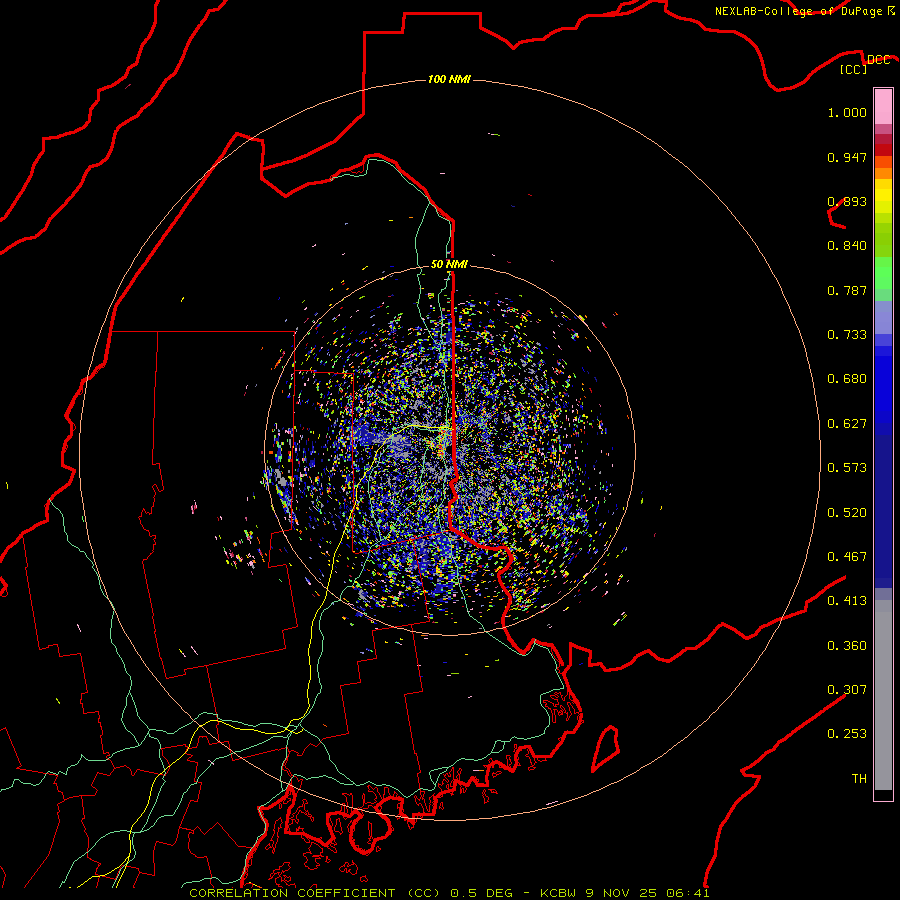Click the DCC [CC] legend title
The height and width of the screenshot is (900, 900).
pos(864,64)
